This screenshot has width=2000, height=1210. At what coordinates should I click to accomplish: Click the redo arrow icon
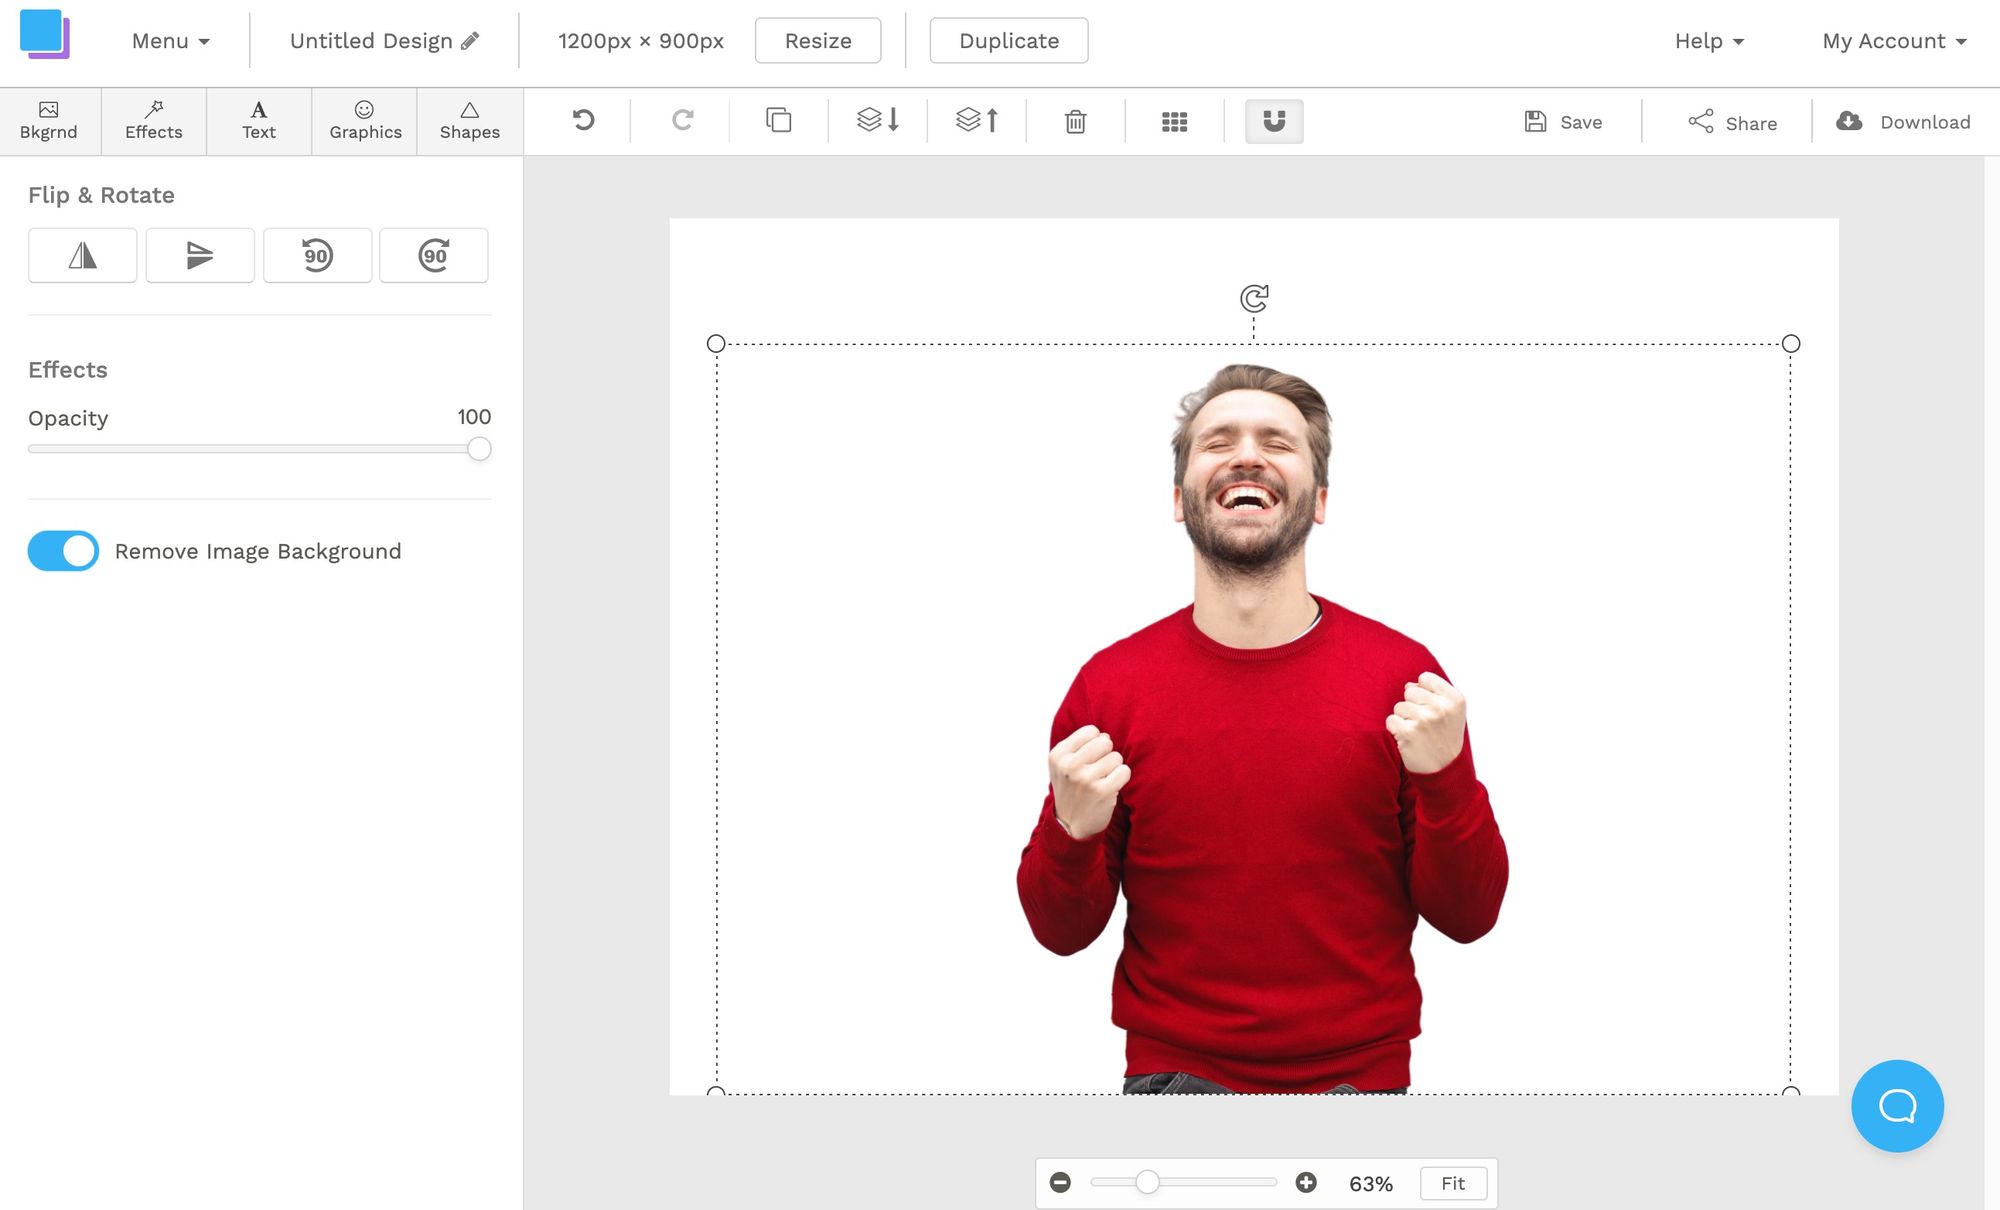tap(682, 121)
